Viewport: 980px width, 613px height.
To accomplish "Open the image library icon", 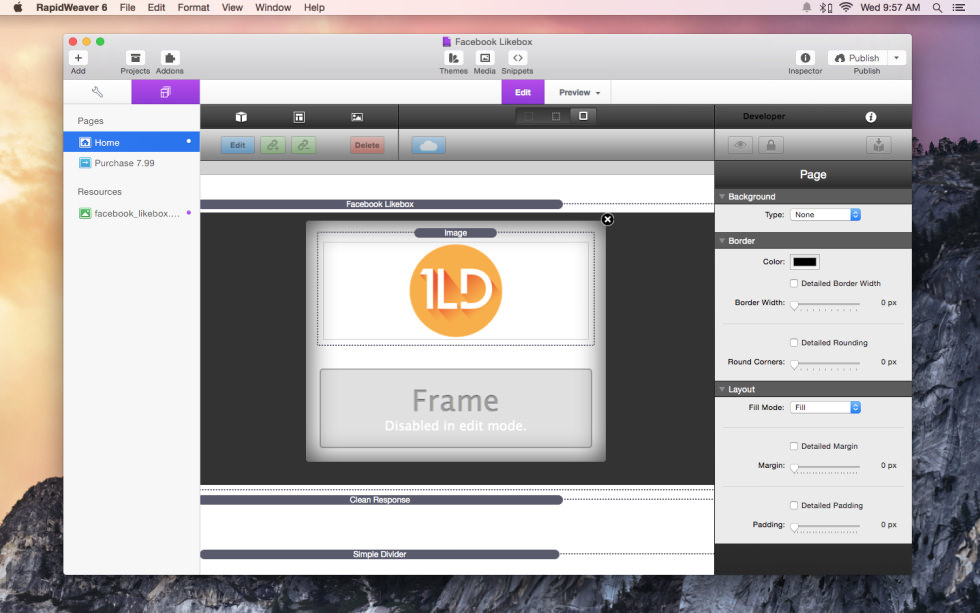I will click(357, 117).
